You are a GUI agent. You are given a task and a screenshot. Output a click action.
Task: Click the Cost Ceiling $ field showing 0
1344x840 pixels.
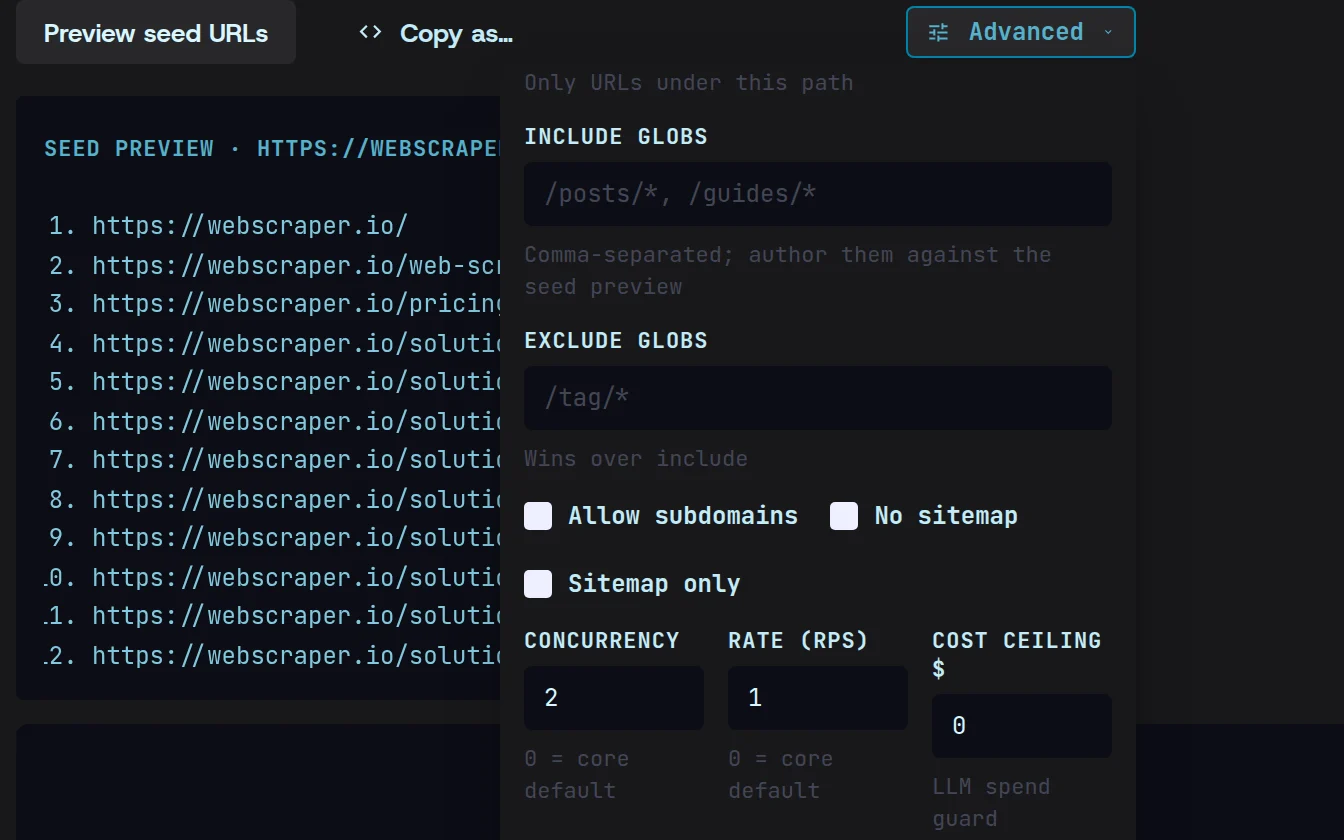pyautogui.click(x=1022, y=726)
